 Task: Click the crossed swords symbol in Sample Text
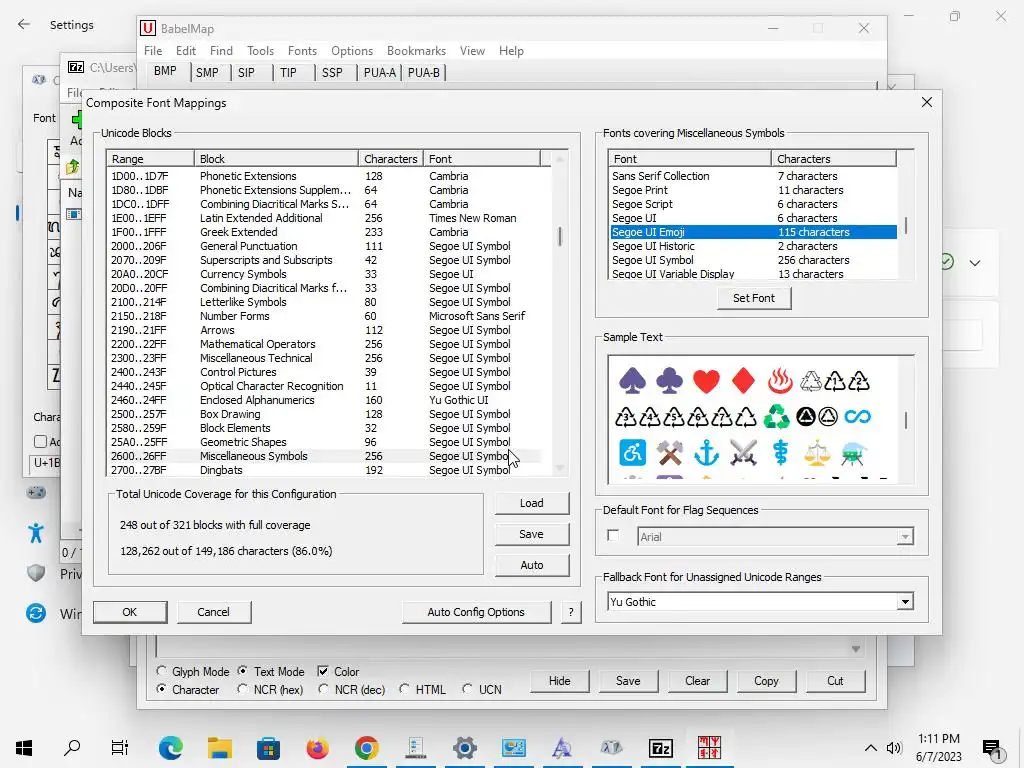[x=743, y=453]
